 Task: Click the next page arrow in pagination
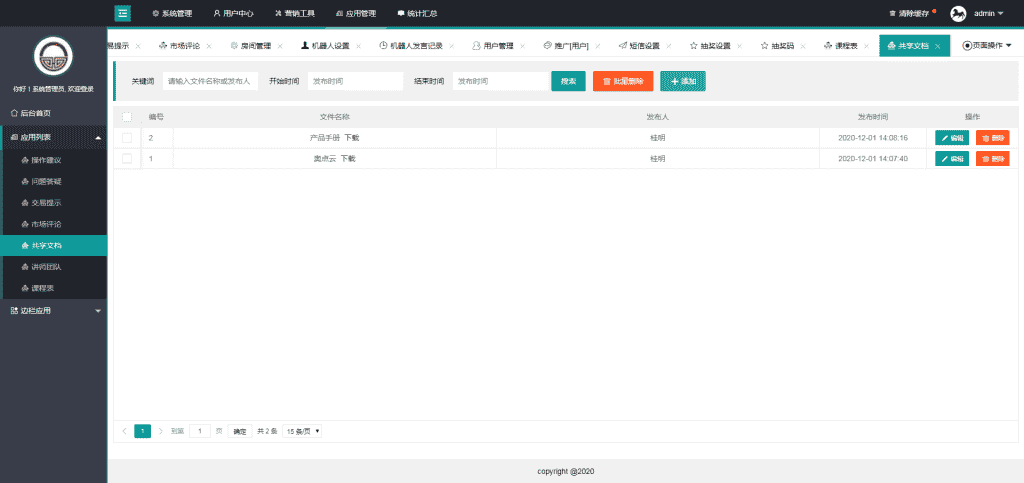click(x=160, y=431)
